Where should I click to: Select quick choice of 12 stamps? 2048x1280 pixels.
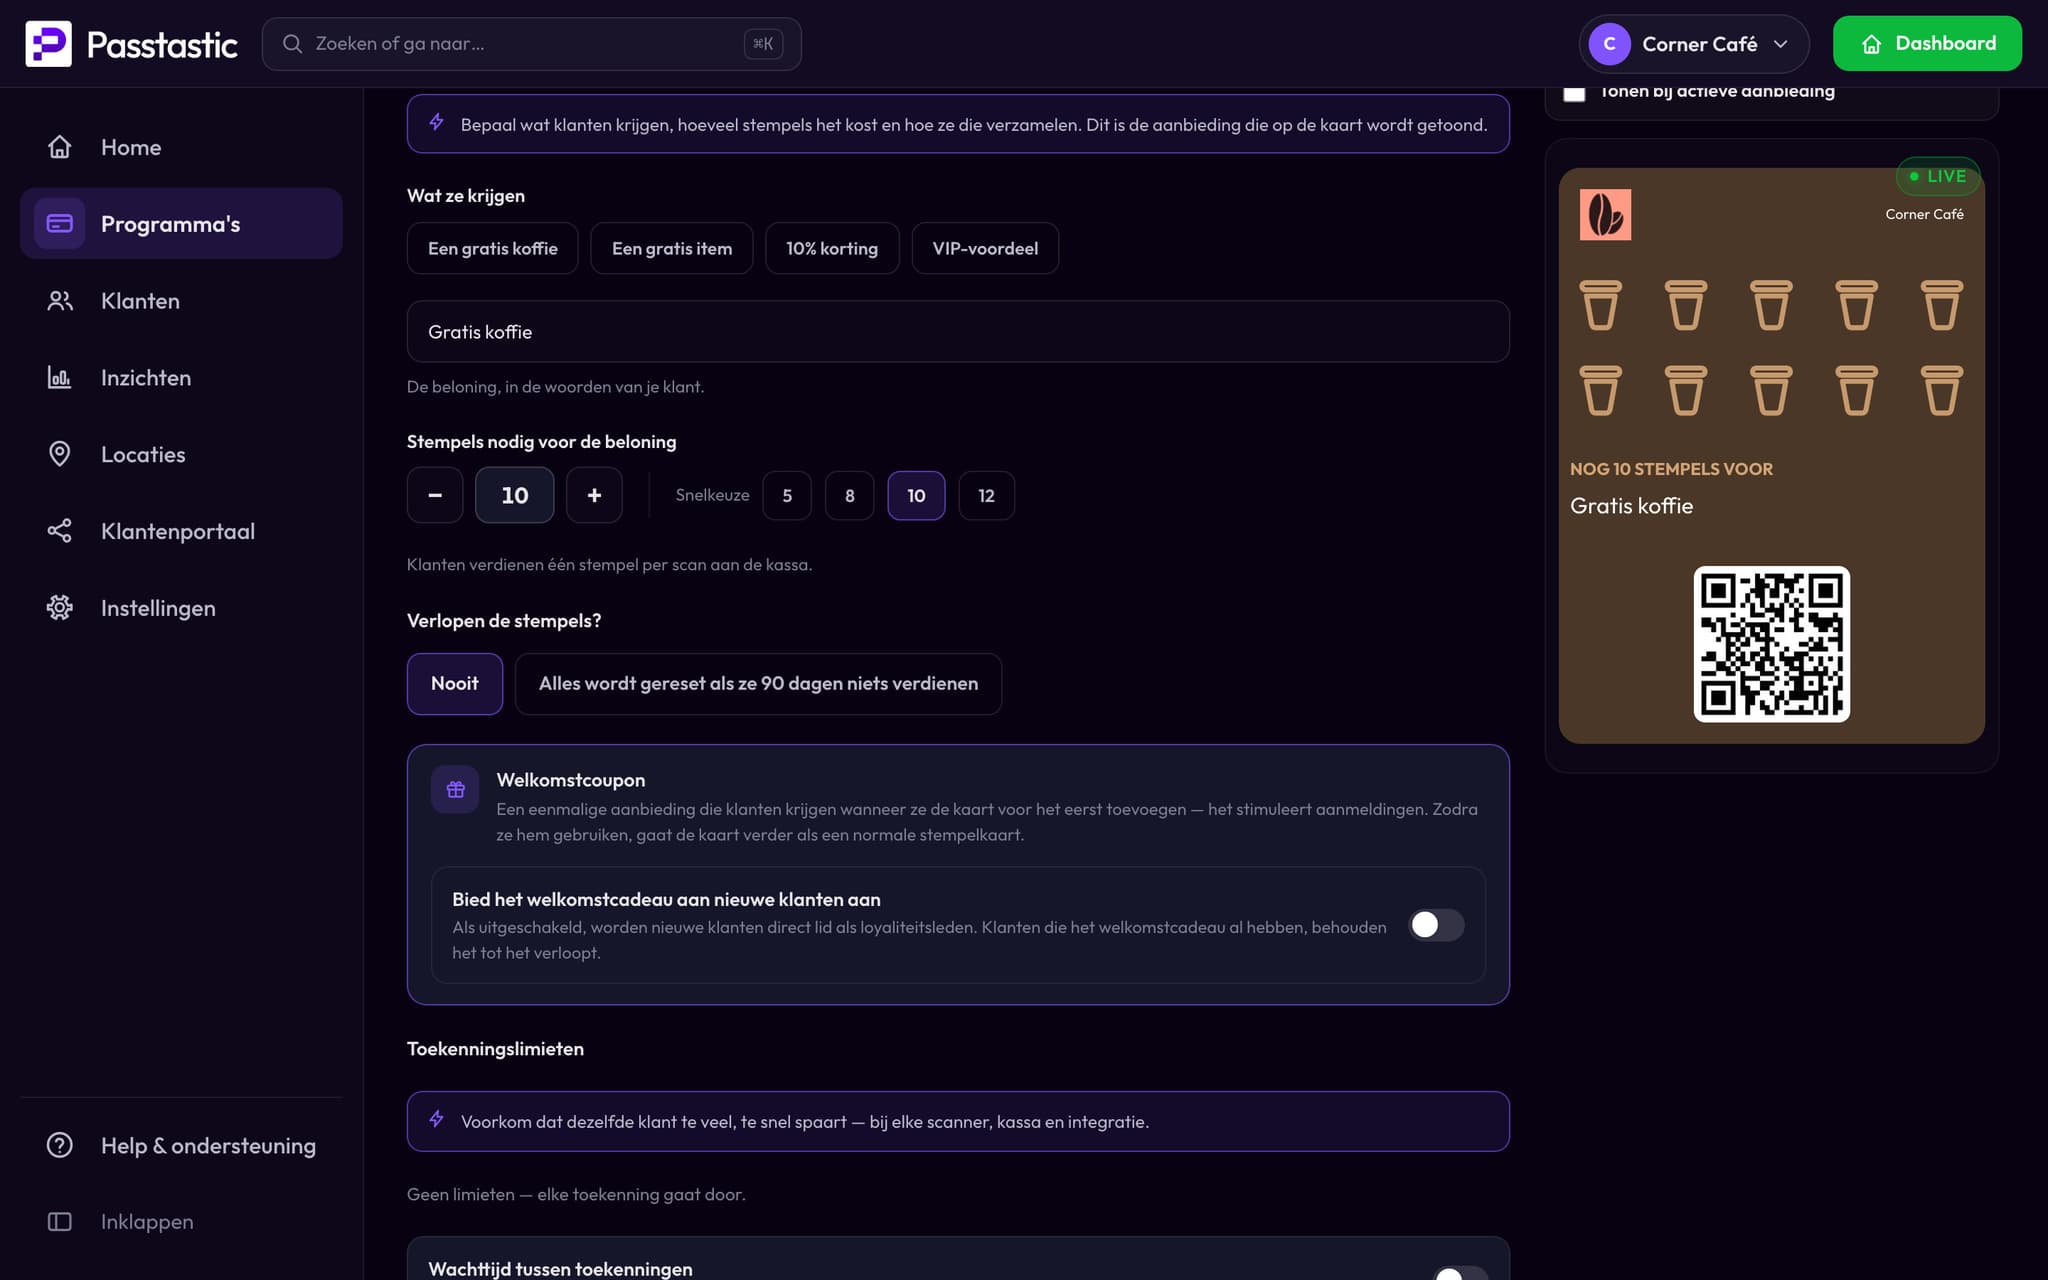(986, 496)
